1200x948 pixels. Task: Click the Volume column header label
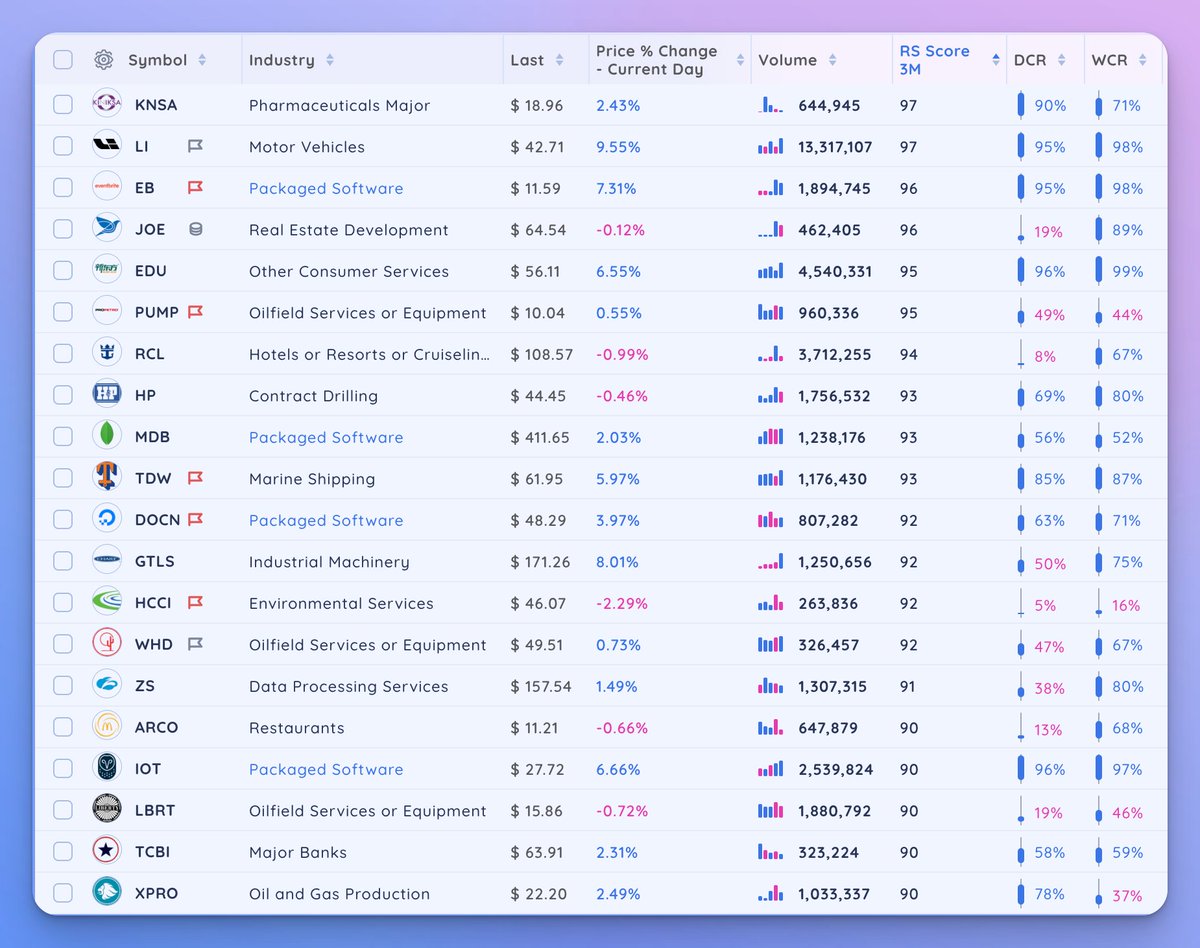(788, 60)
